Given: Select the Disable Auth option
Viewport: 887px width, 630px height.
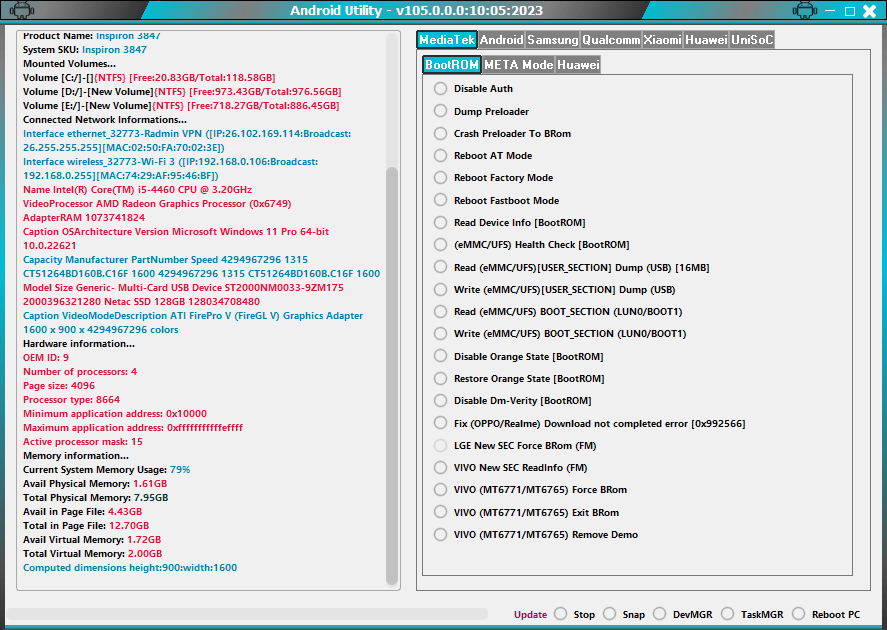Looking at the screenshot, I should 439,88.
